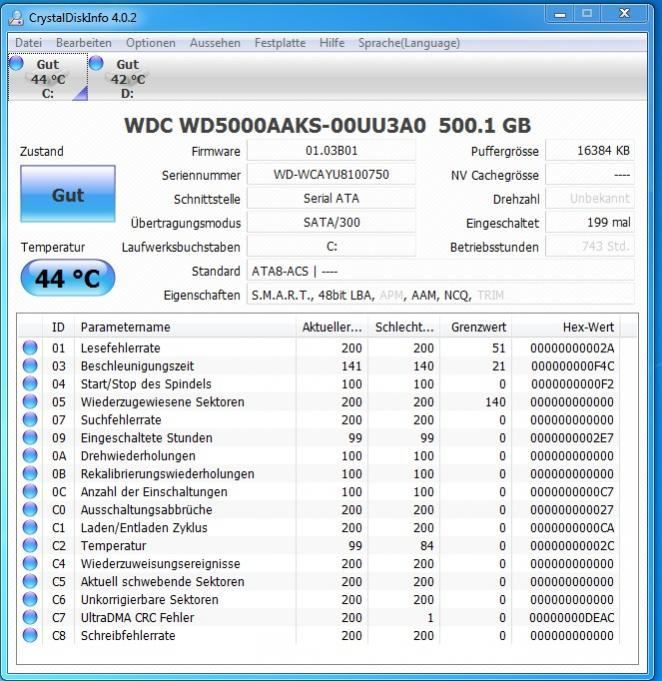Screen dimensions: 662x681
Task: Click status orb of Rekalibrierungswiederholungen row
Action: tap(30, 473)
